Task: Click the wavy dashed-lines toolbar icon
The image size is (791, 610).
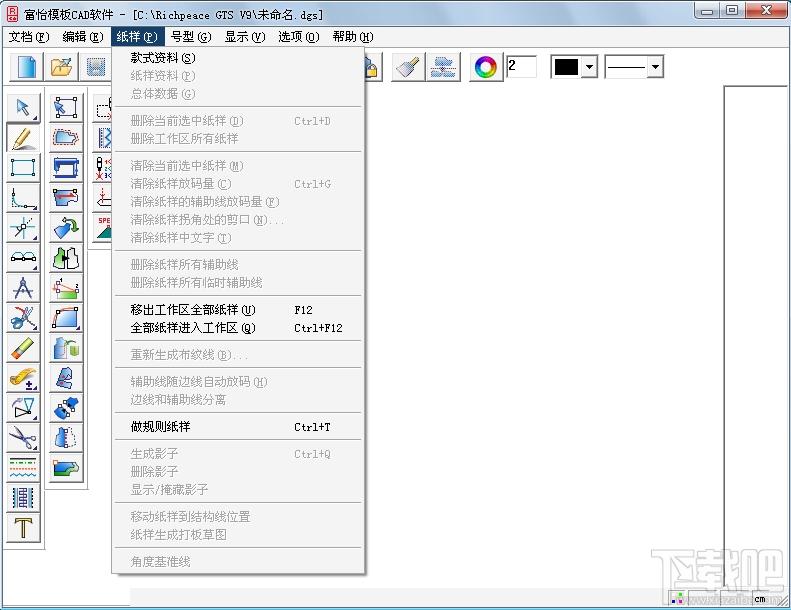Action: point(443,67)
